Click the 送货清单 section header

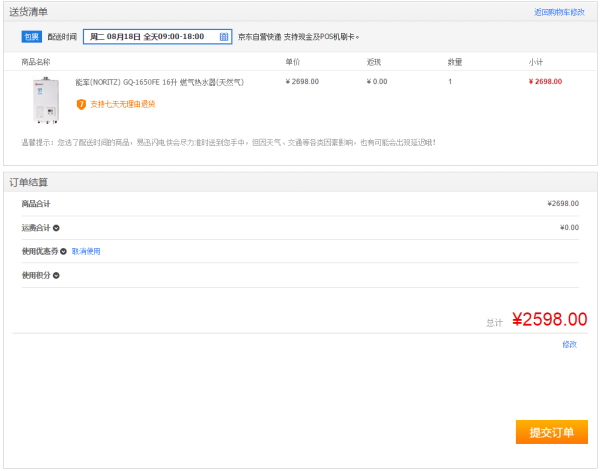(x=29, y=12)
